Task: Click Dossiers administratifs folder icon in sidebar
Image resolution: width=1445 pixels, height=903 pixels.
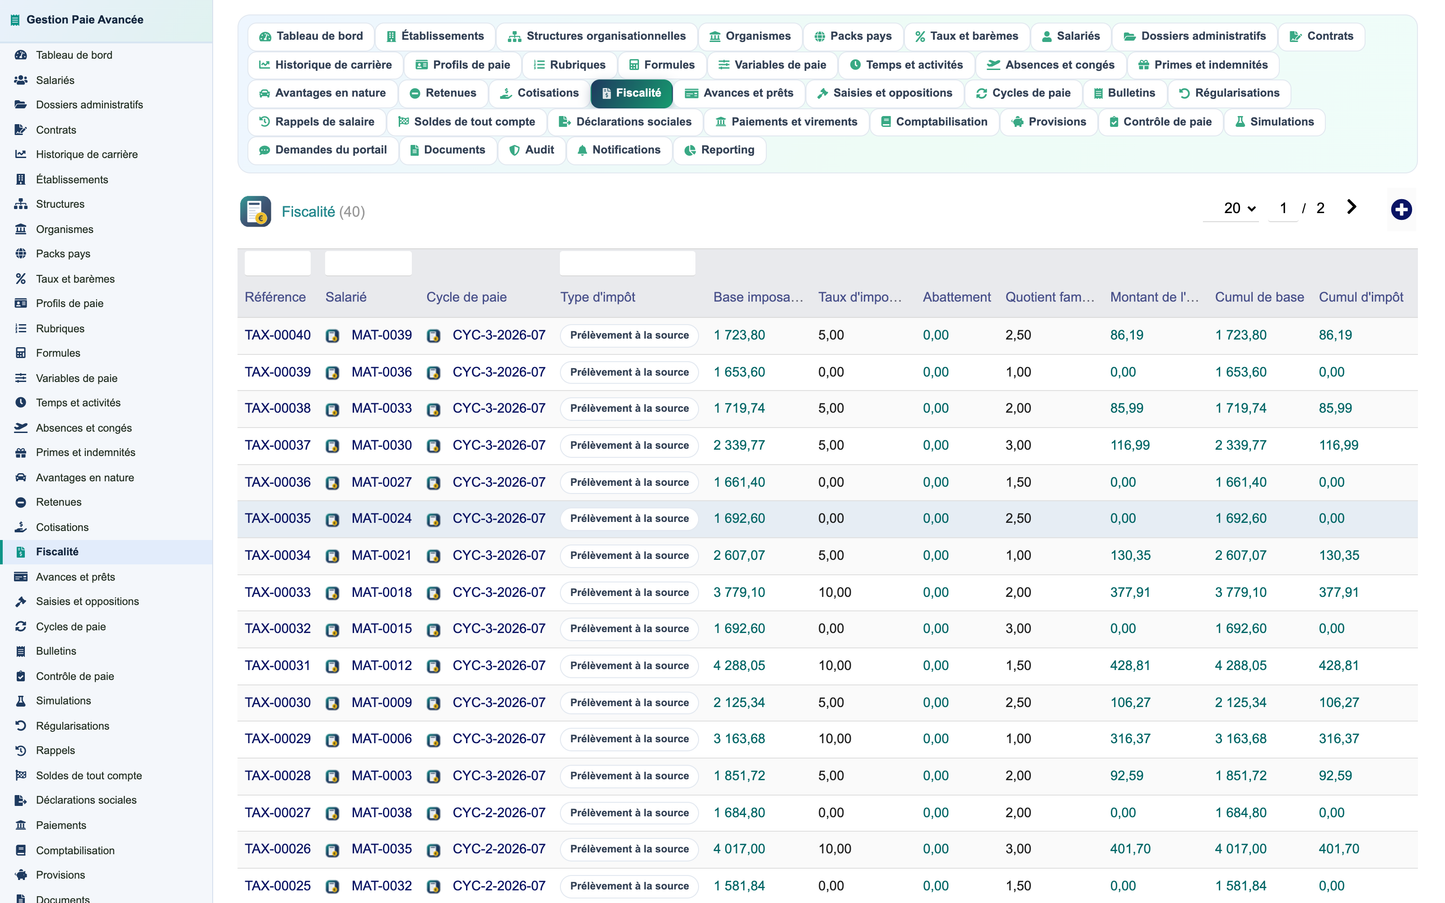Action: coord(21,105)
